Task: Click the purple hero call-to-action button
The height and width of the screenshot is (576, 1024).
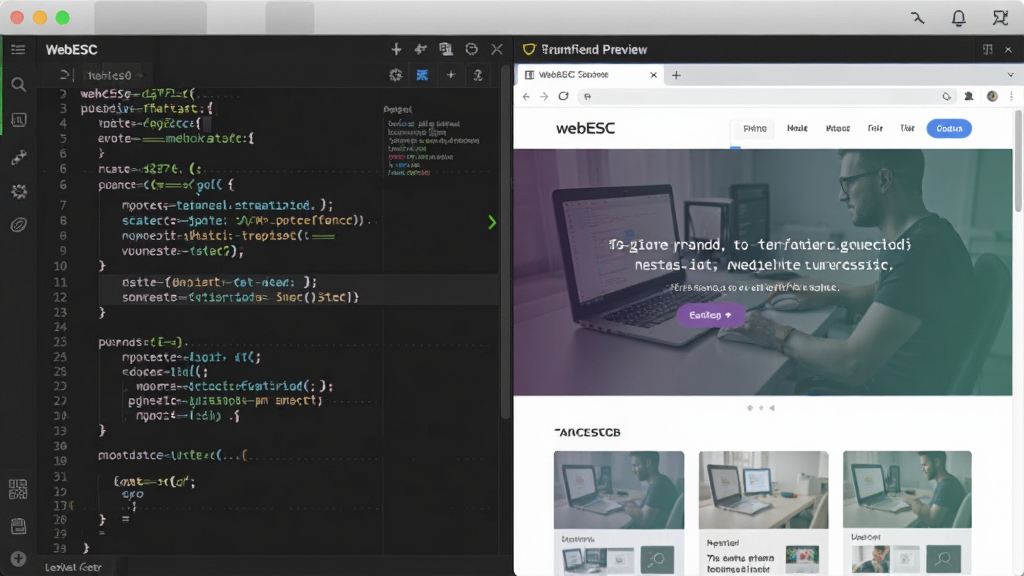Action: point(711,315)
